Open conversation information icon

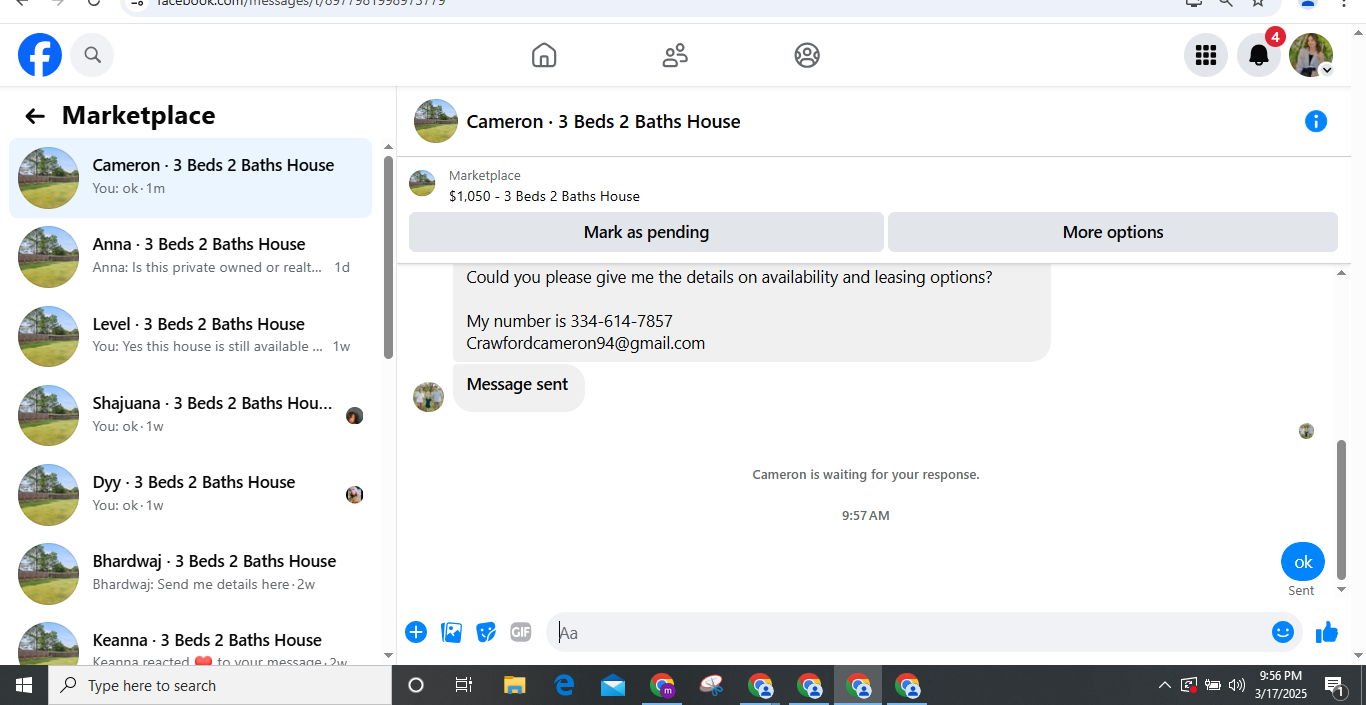[x=1316, y=122]
